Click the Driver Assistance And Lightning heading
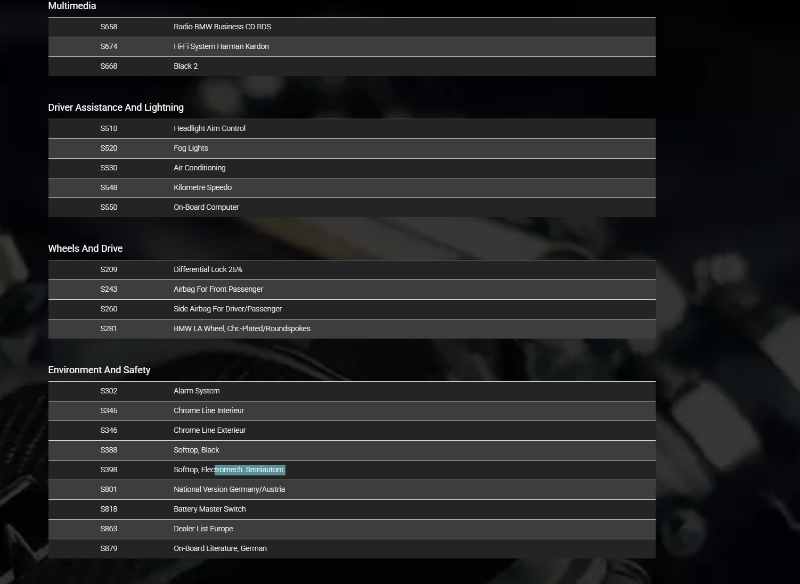Screen dimensions: 800x584 [x=116, y=107]
